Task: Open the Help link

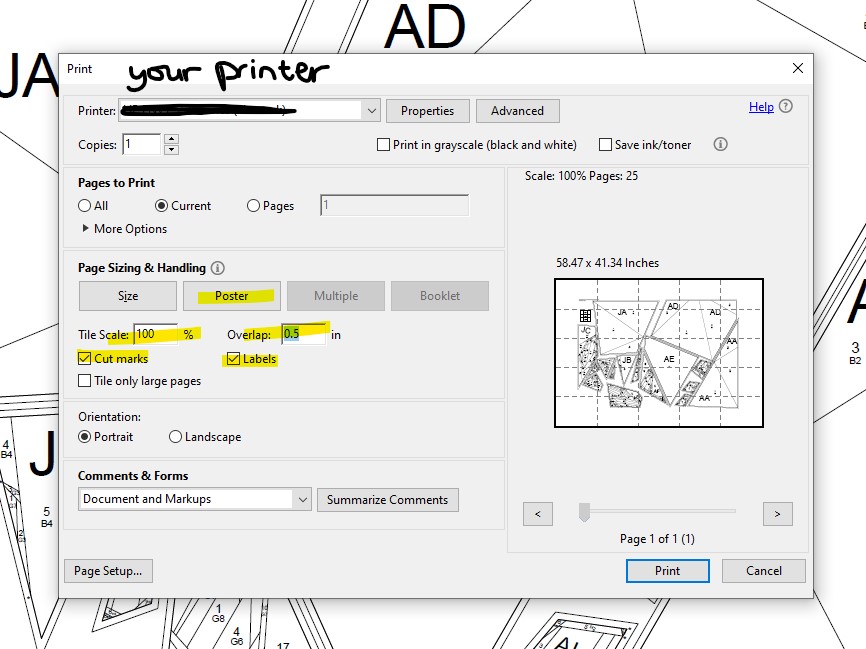Action: tap(761, 106)
